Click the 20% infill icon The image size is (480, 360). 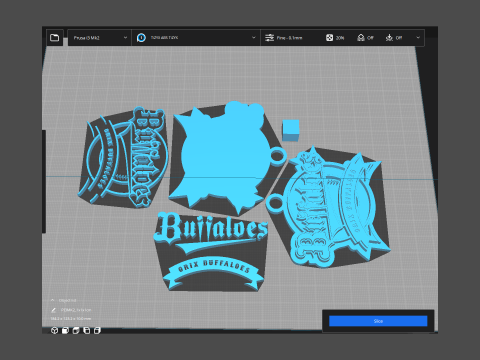329,38
